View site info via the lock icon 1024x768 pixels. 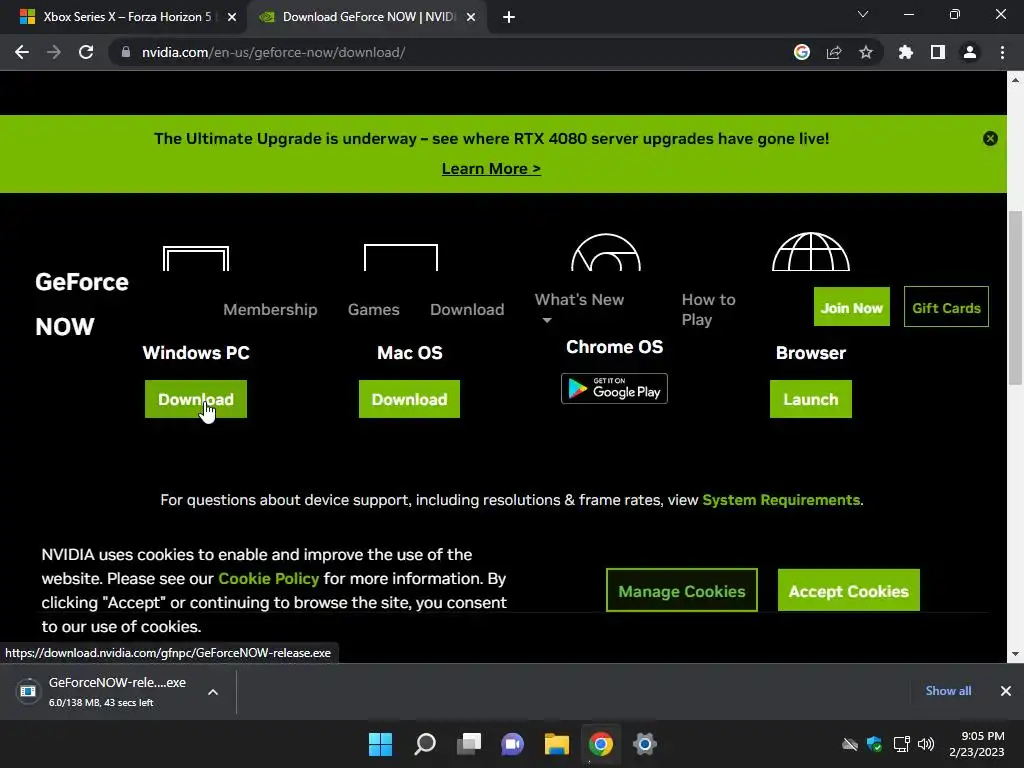(x=126, y=52)
